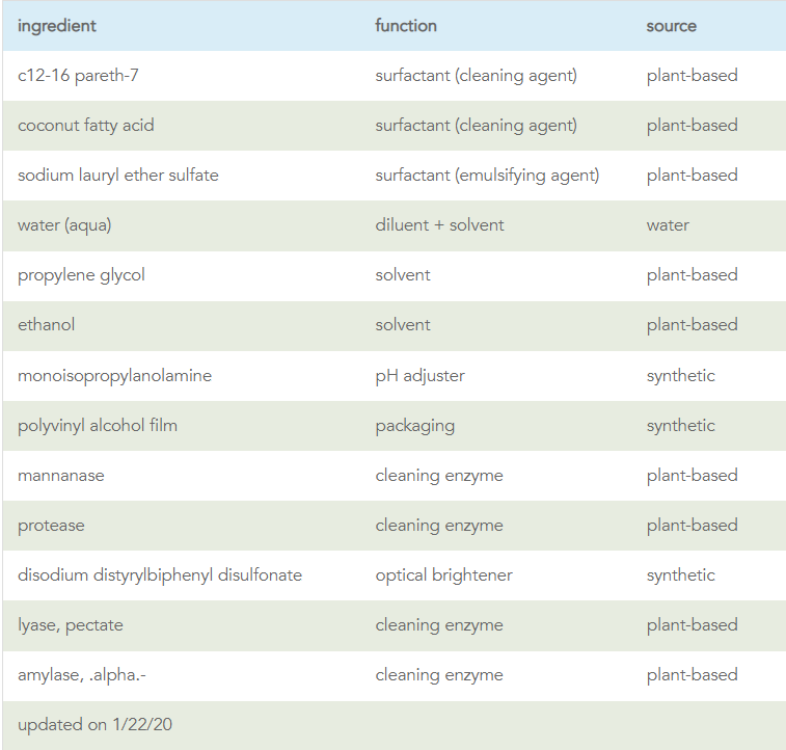Click 'plant-based' in the mannanase row
The width and height of the screenshot is (786, 750).
[x=692, y=476]
